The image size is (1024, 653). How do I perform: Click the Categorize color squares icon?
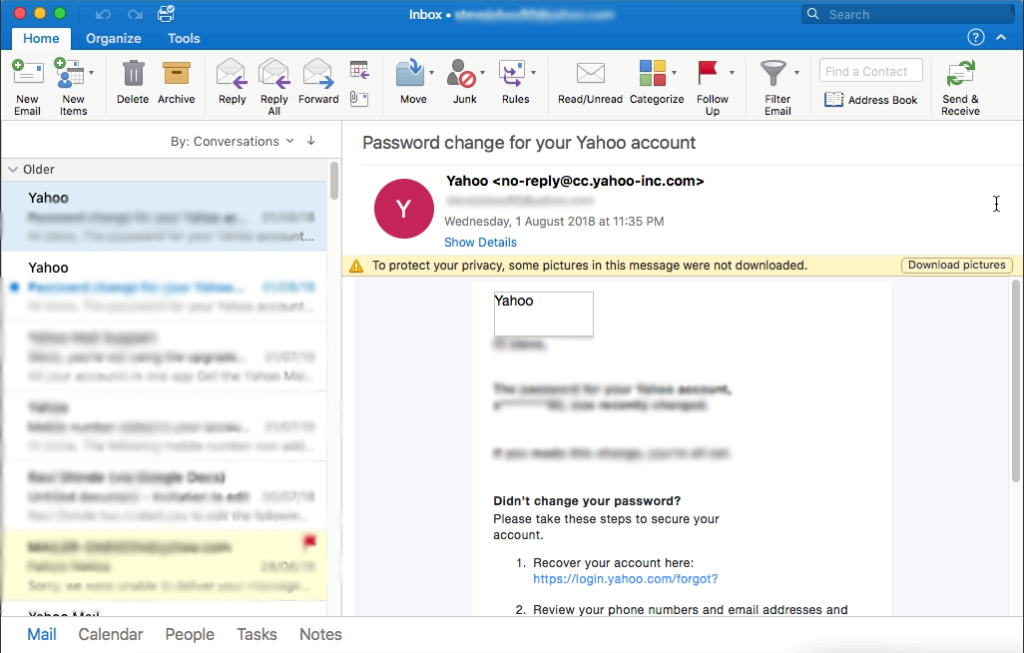652,72
